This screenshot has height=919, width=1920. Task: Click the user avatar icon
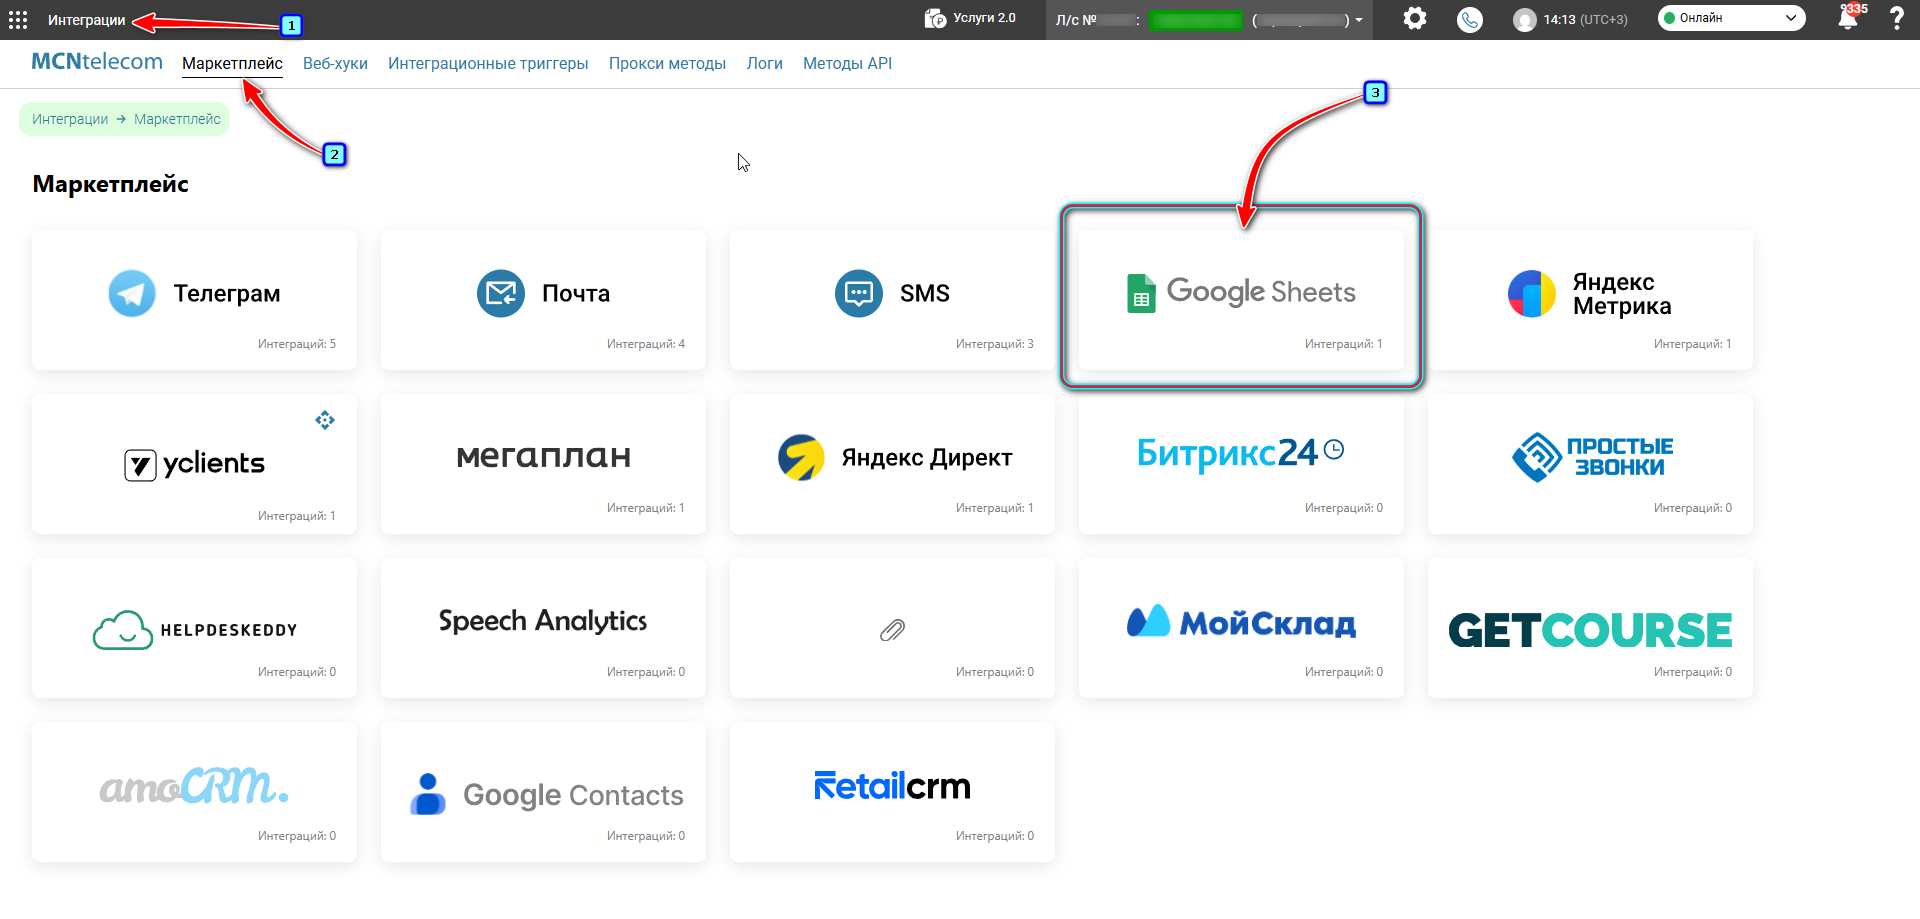click(1524, 20)
